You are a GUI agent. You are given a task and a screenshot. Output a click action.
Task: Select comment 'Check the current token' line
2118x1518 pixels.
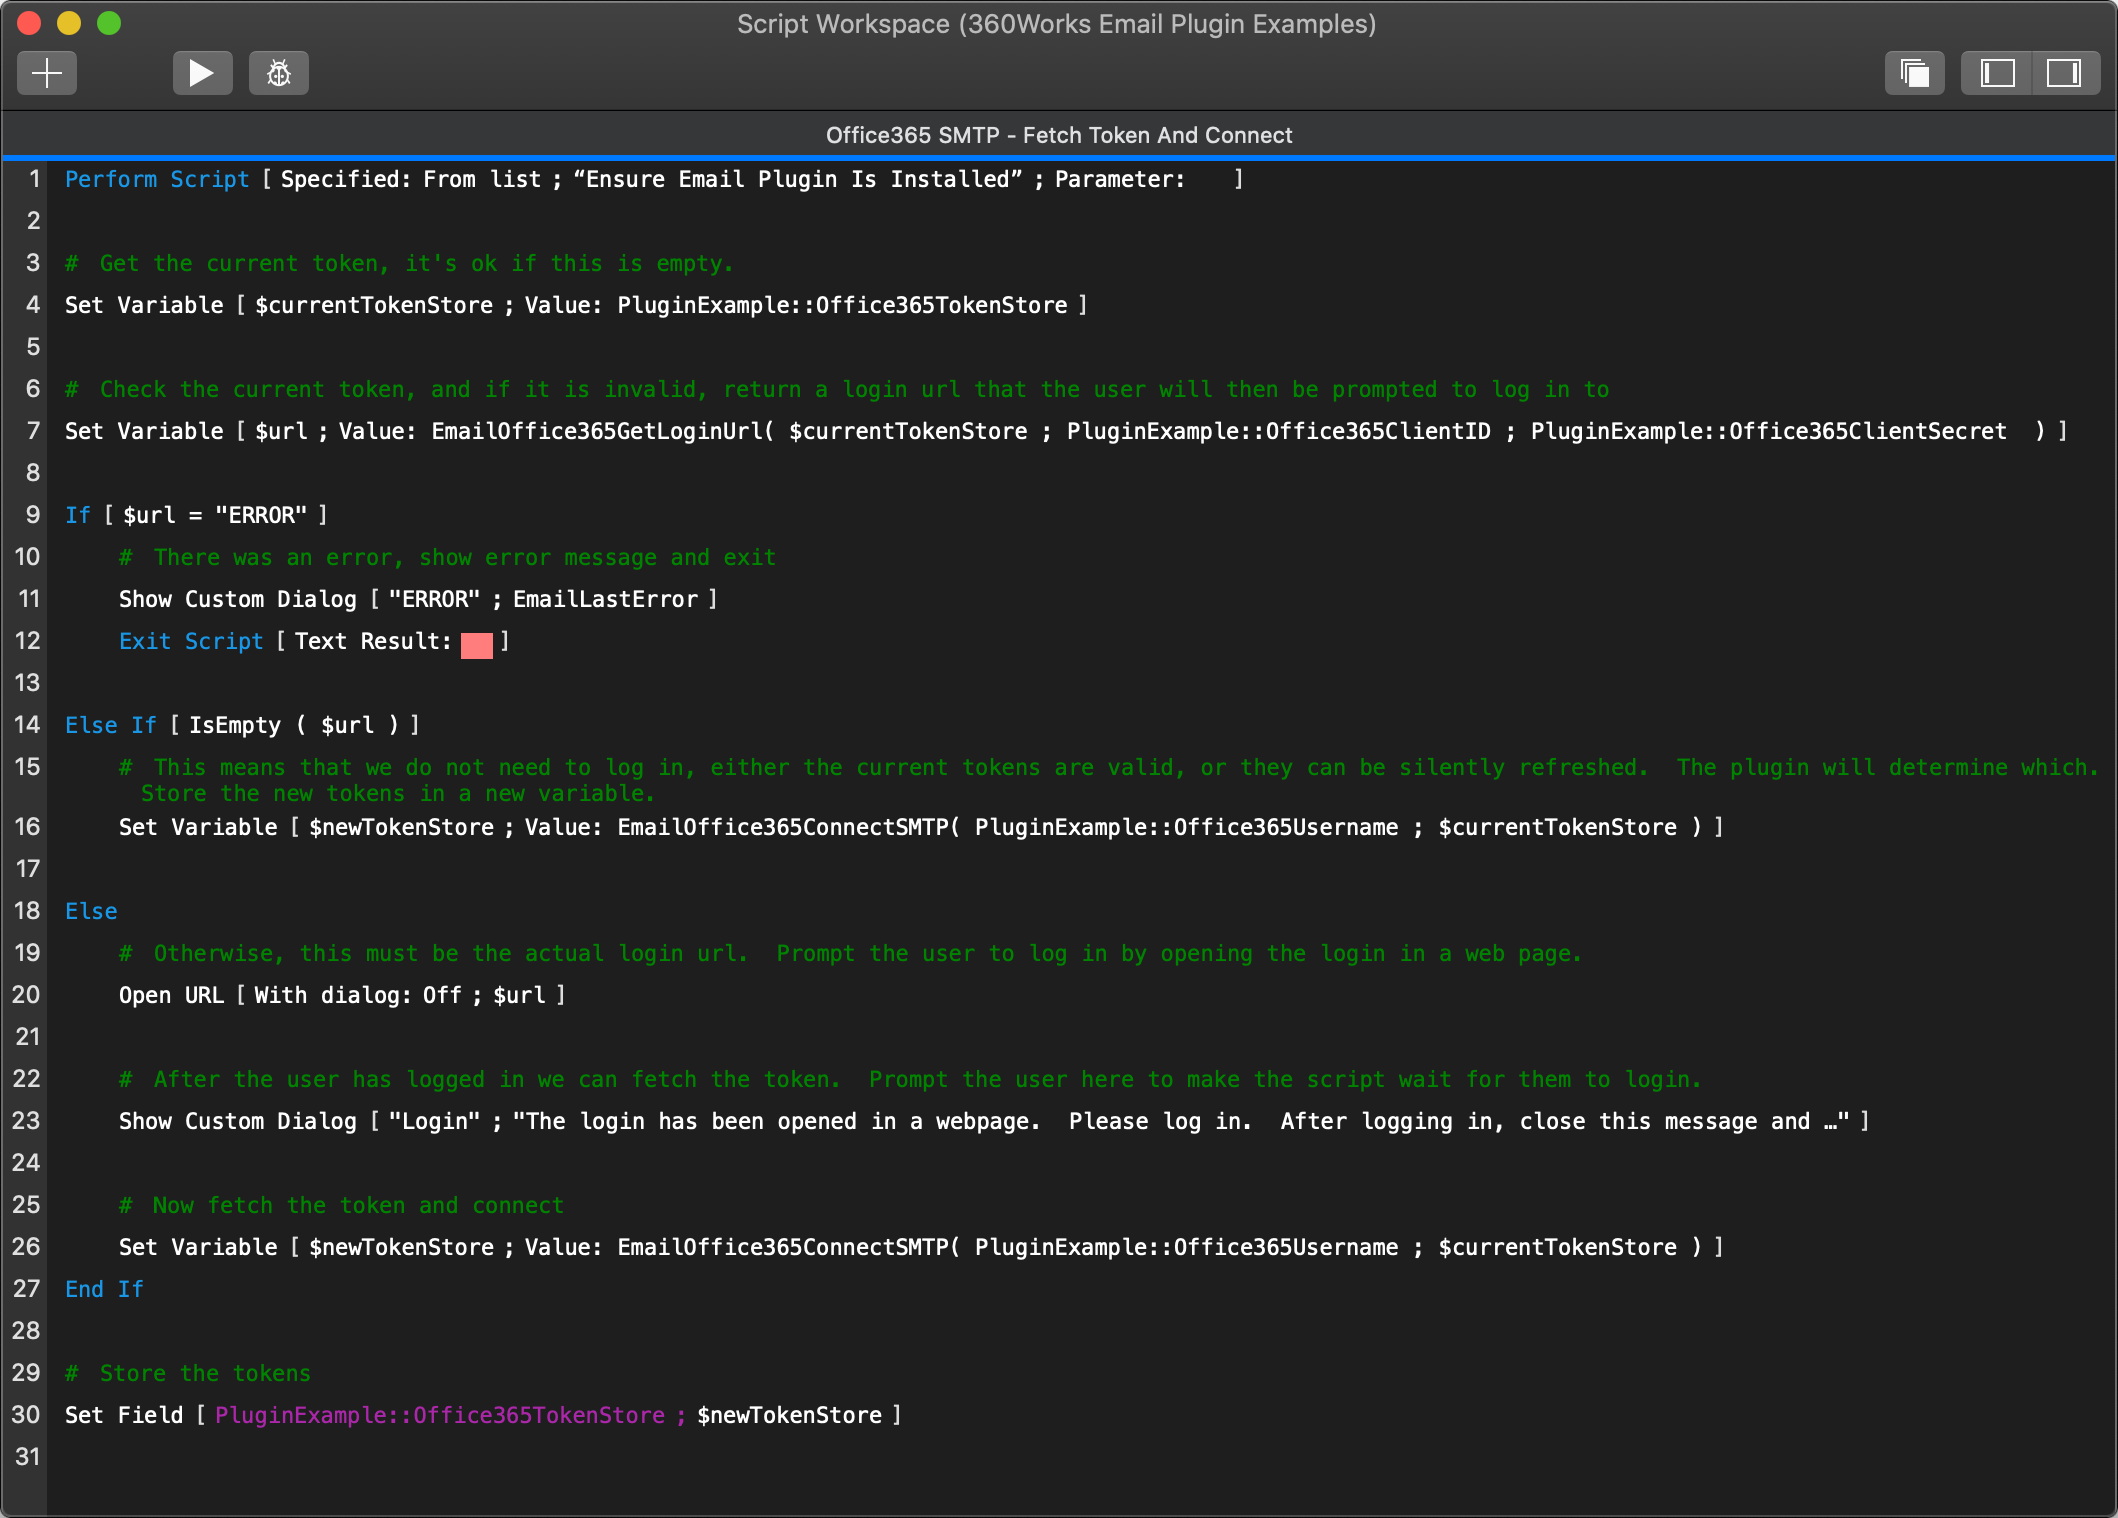pyautogui.click(x=837, y=389)
